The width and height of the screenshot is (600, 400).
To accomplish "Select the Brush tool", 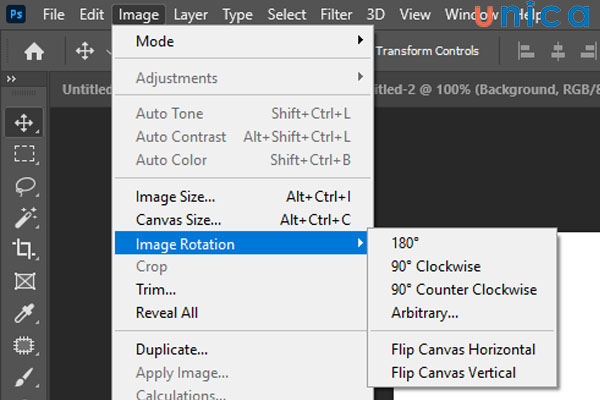I will click(24, 377).
